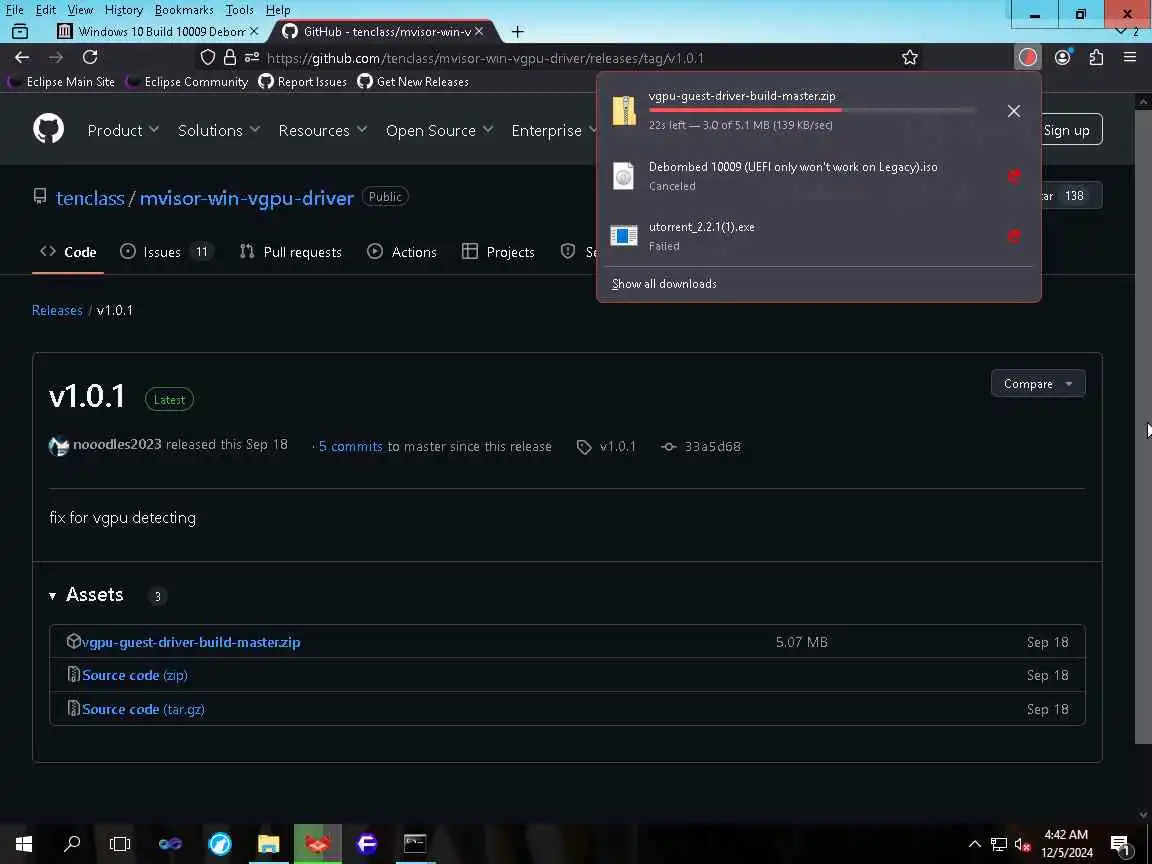Download Source code (tar.gz)

pyautogui.click(x=143, y=710)
